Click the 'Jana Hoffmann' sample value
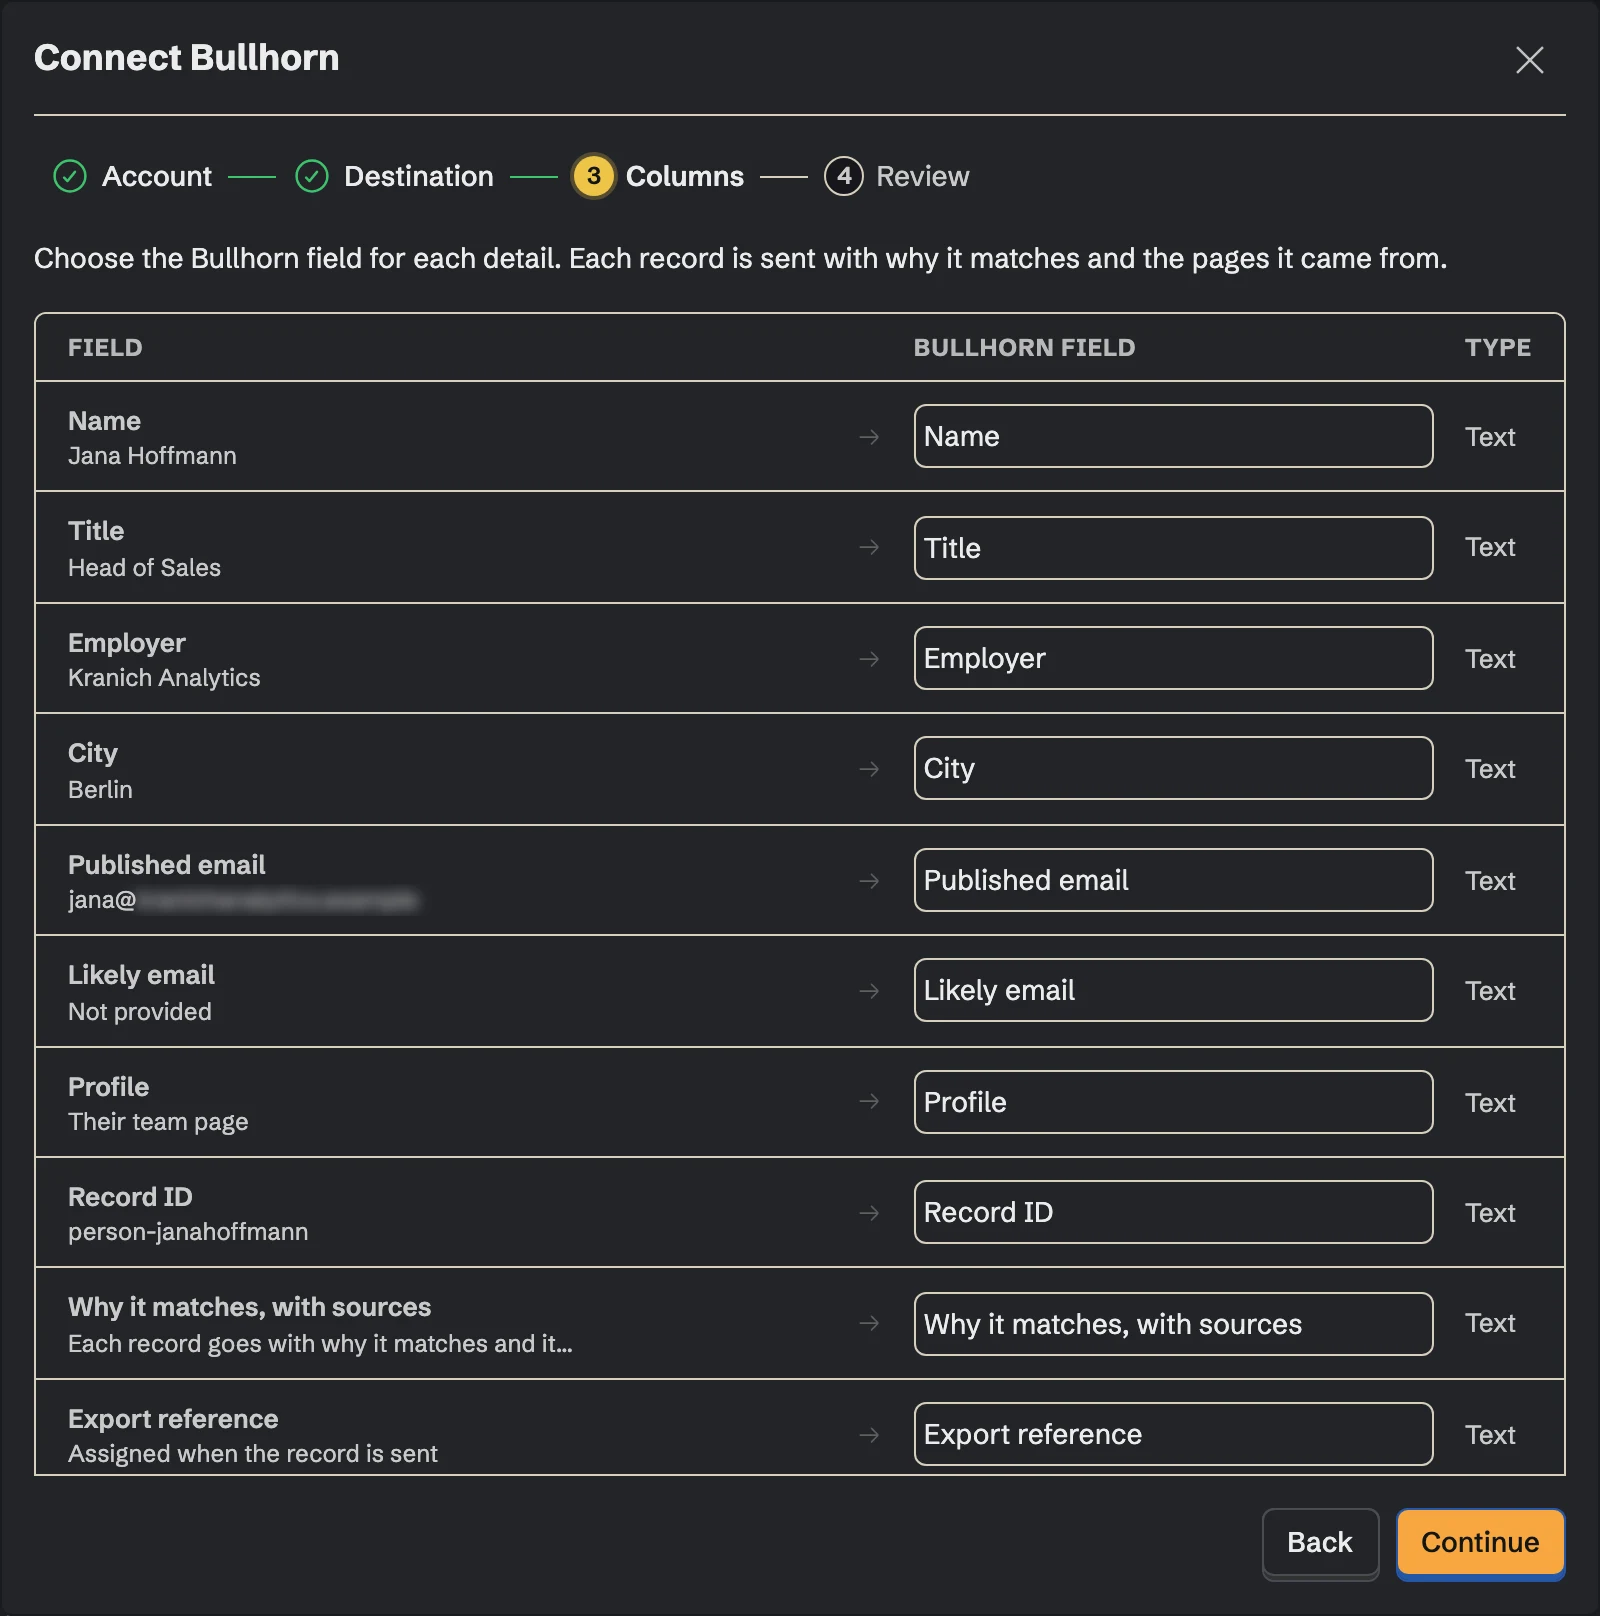The image size is (1600, 1616). pyautogui.click(x=152, y=456)
